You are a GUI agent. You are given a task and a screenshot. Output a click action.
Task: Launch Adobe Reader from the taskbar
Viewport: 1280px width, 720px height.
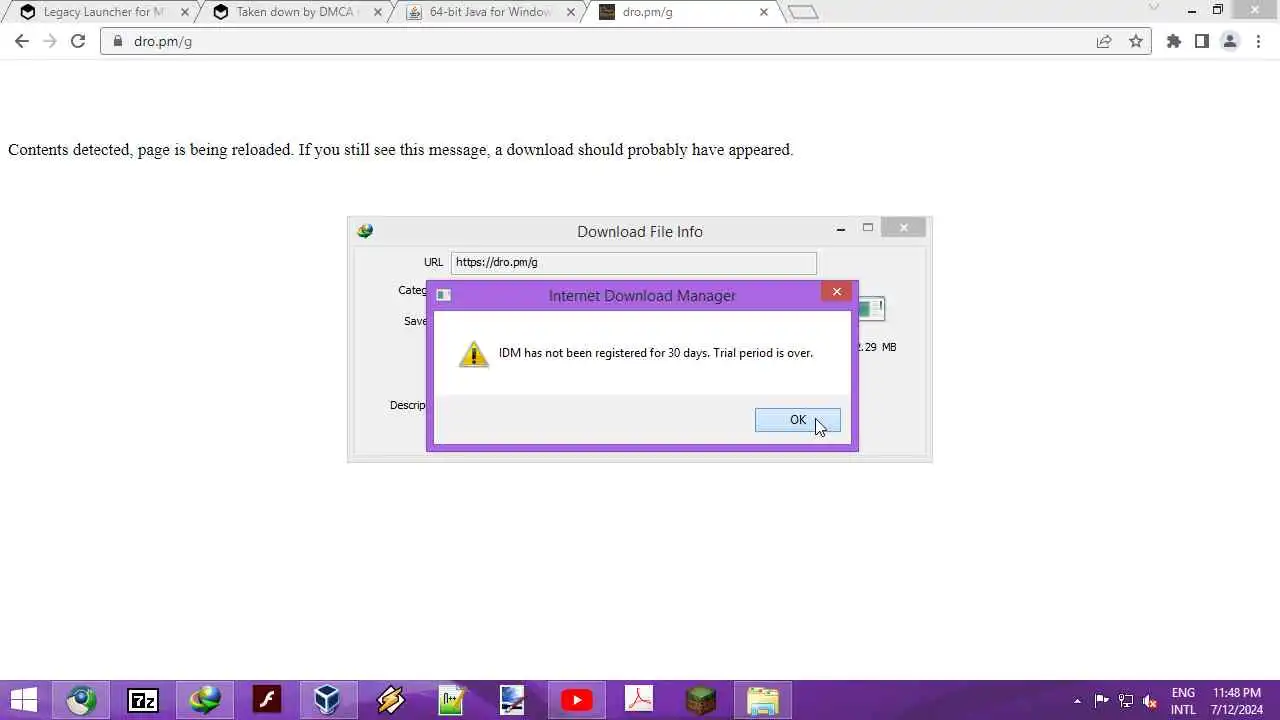click(639, 700)
